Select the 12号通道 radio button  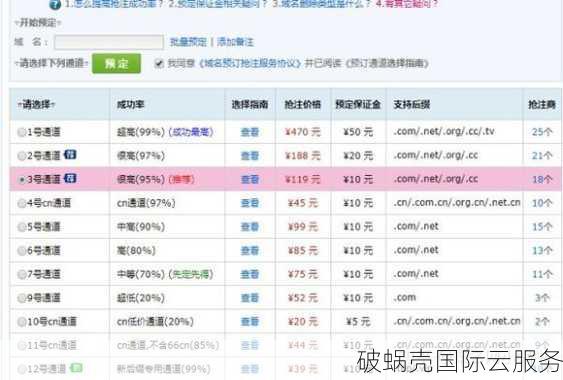tap(22, 369)
